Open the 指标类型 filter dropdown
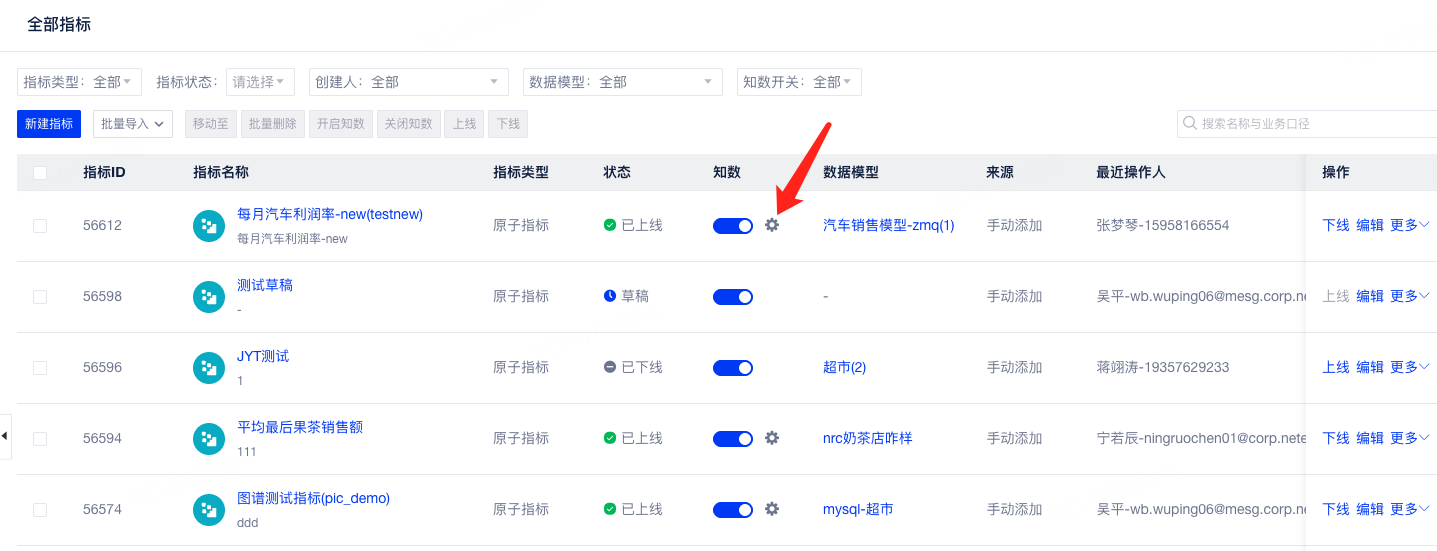 (x=80, y=82)
